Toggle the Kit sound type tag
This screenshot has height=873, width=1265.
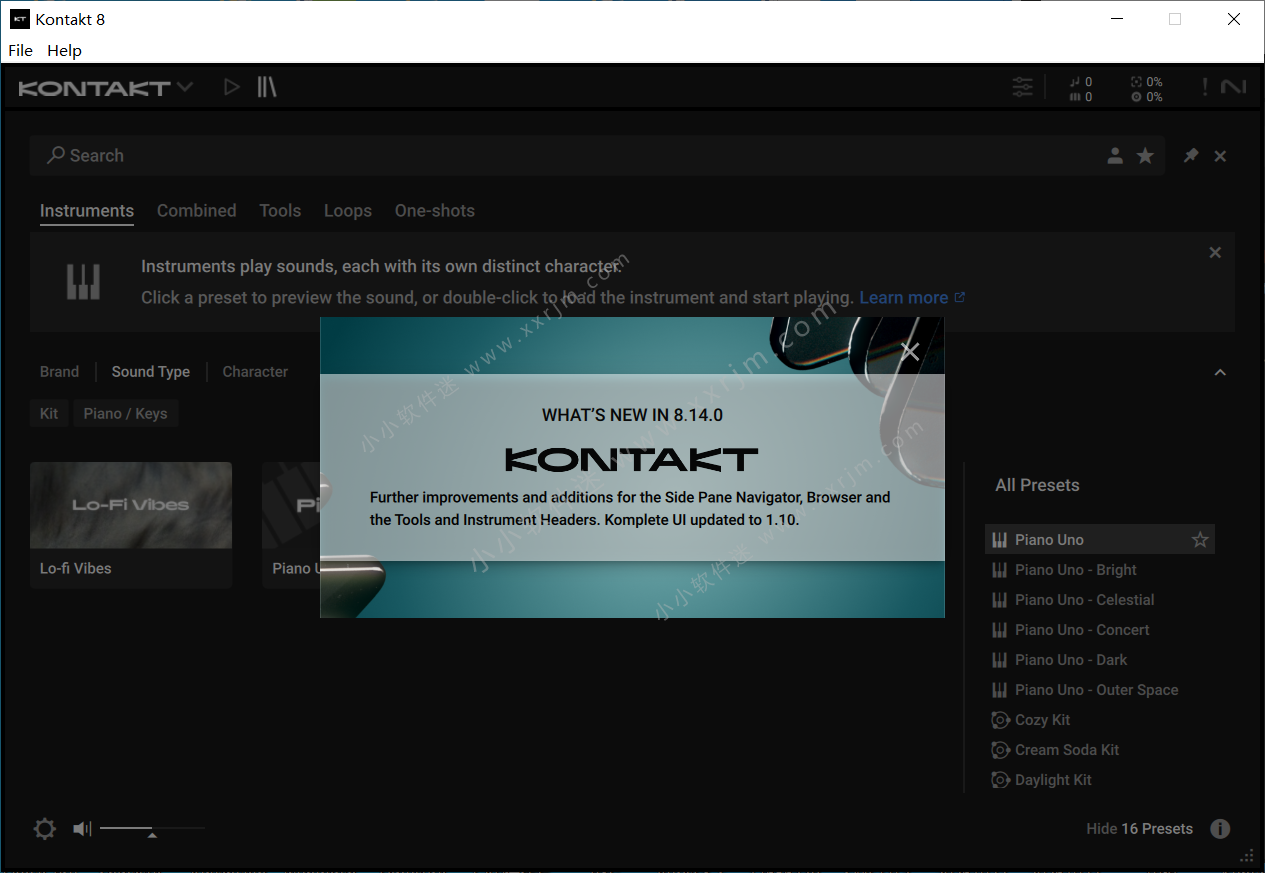49,414
